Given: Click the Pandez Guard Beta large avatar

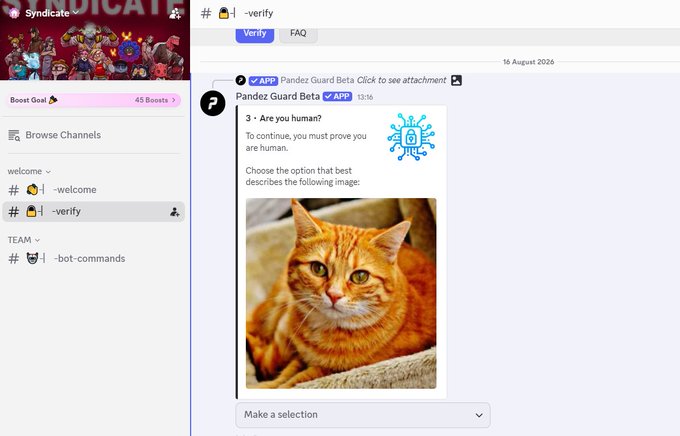Looking at the screenshot, I should tap(212, 103).
